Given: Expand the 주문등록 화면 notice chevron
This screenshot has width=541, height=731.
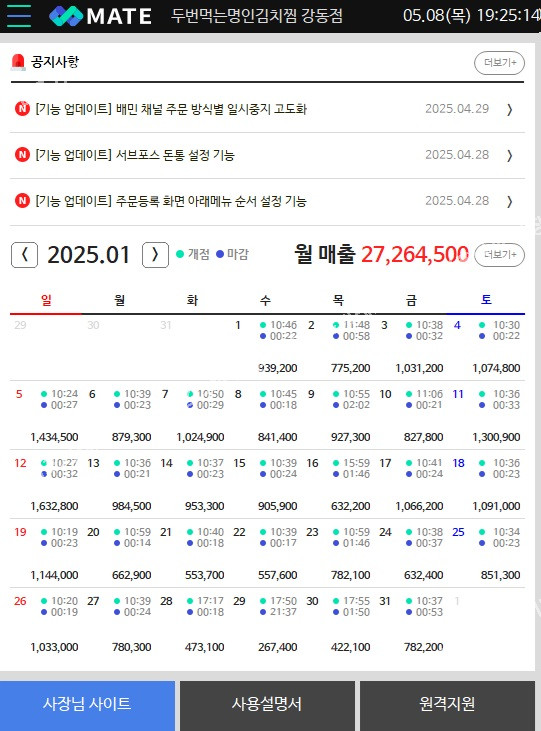Looking at the screenshot, I should [510, 201].
